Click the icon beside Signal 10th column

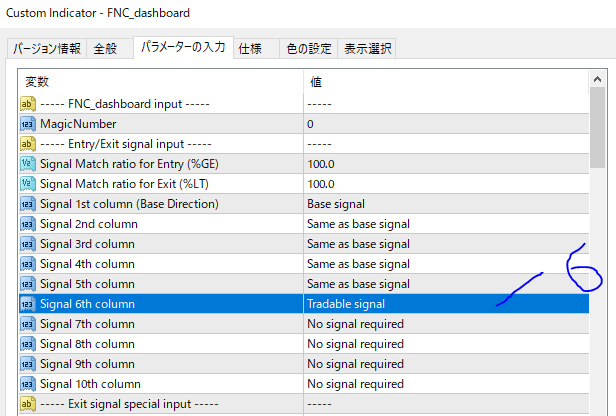[28, 384]
